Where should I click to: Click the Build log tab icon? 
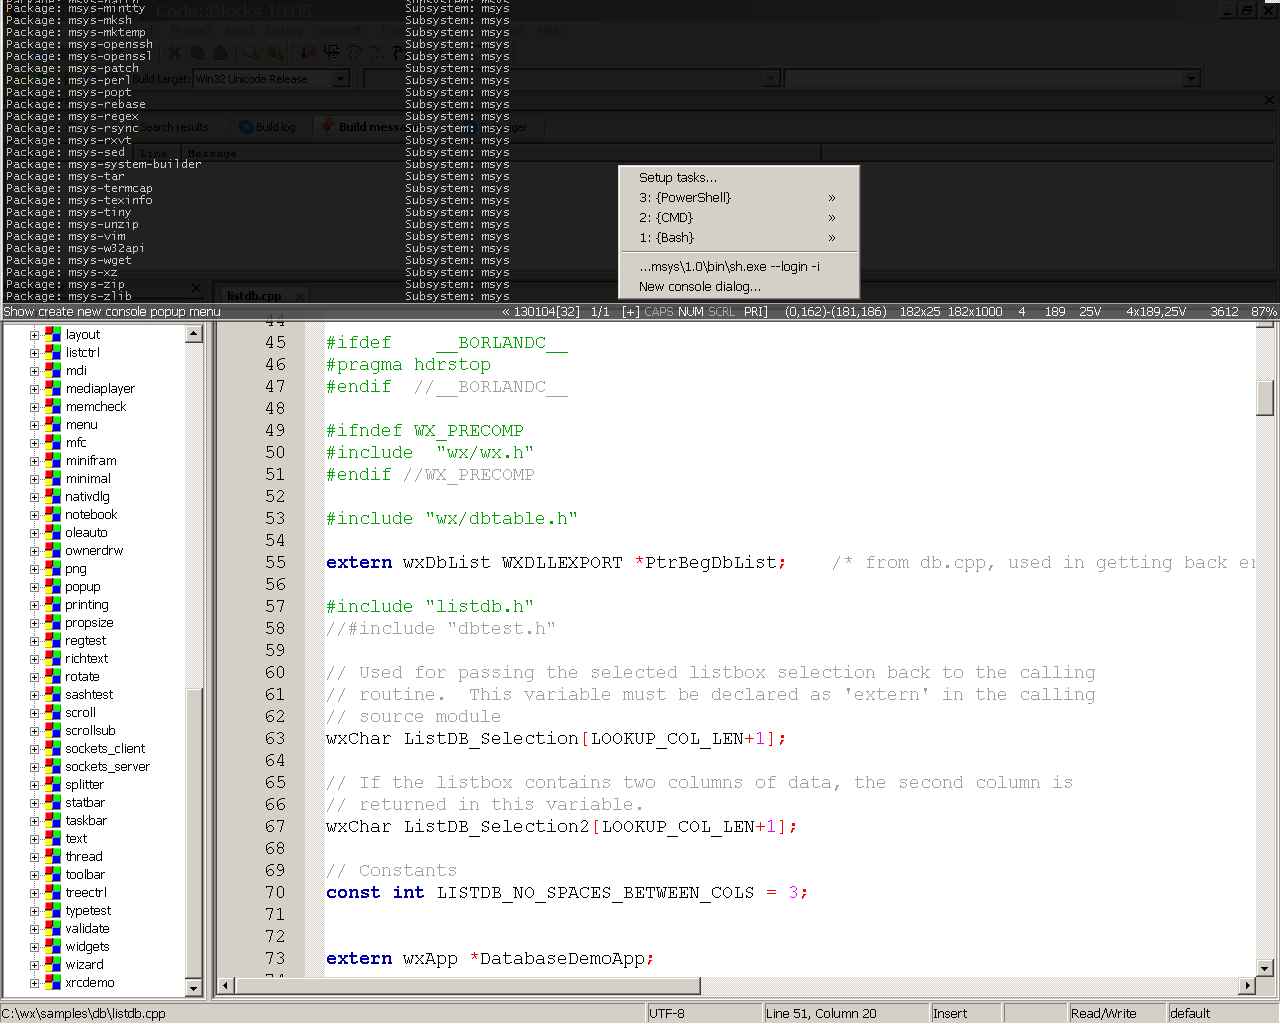[246, 127]
